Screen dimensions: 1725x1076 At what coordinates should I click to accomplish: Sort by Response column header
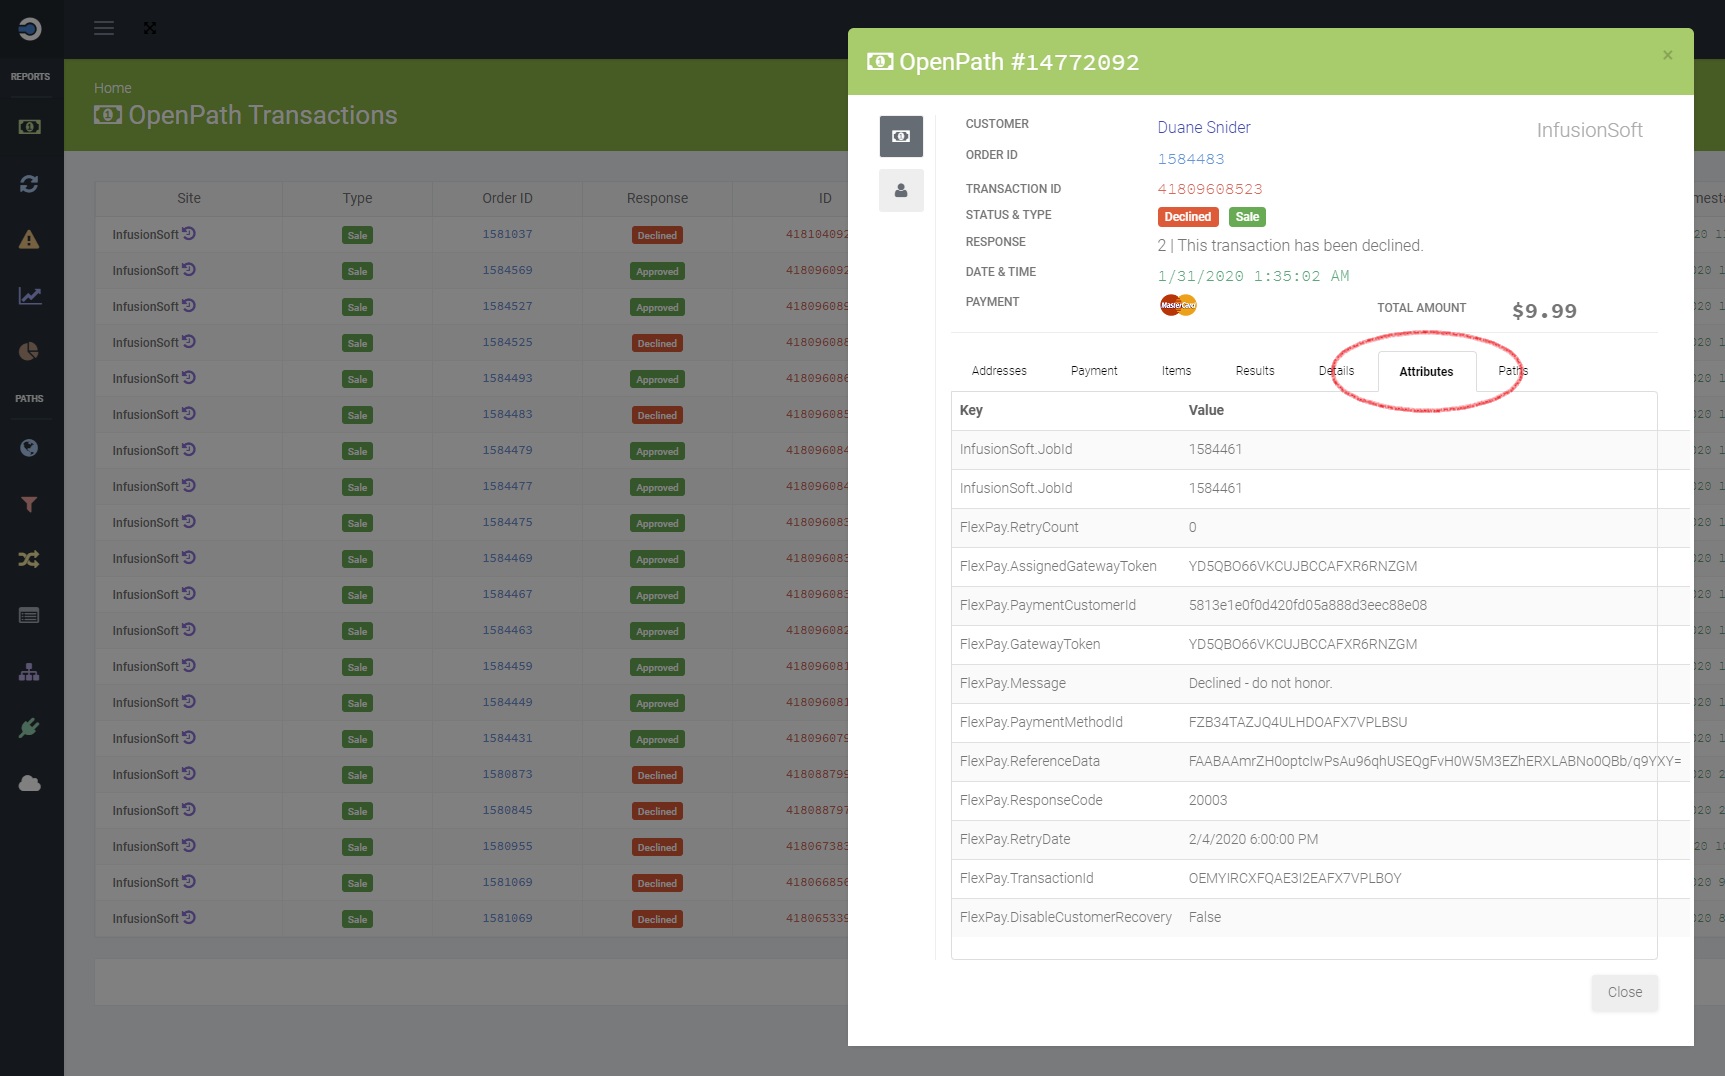point(657,198)
